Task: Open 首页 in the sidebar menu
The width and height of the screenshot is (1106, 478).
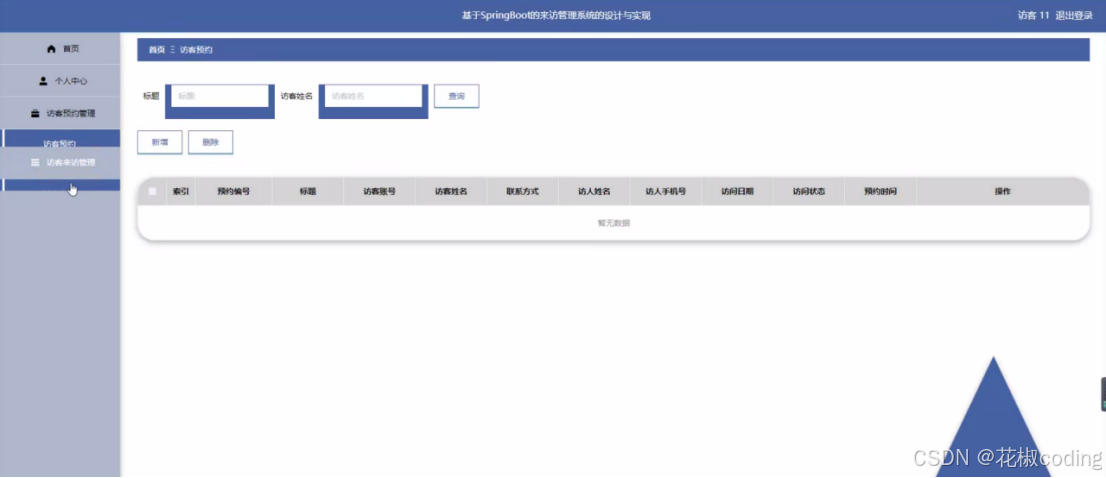Action: point(60,49)
